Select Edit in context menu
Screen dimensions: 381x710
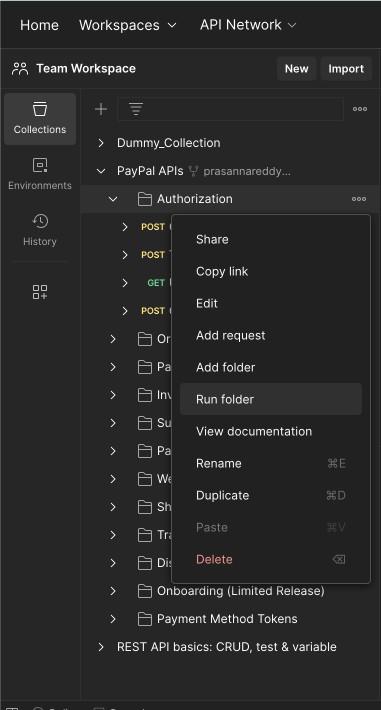click(271, 303)
